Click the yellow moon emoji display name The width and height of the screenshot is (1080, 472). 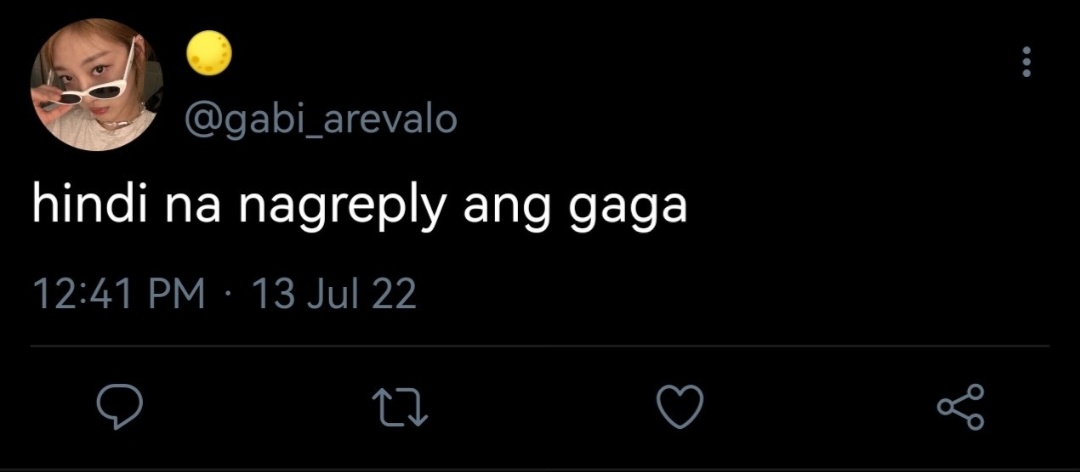click(x=209, y=54)
